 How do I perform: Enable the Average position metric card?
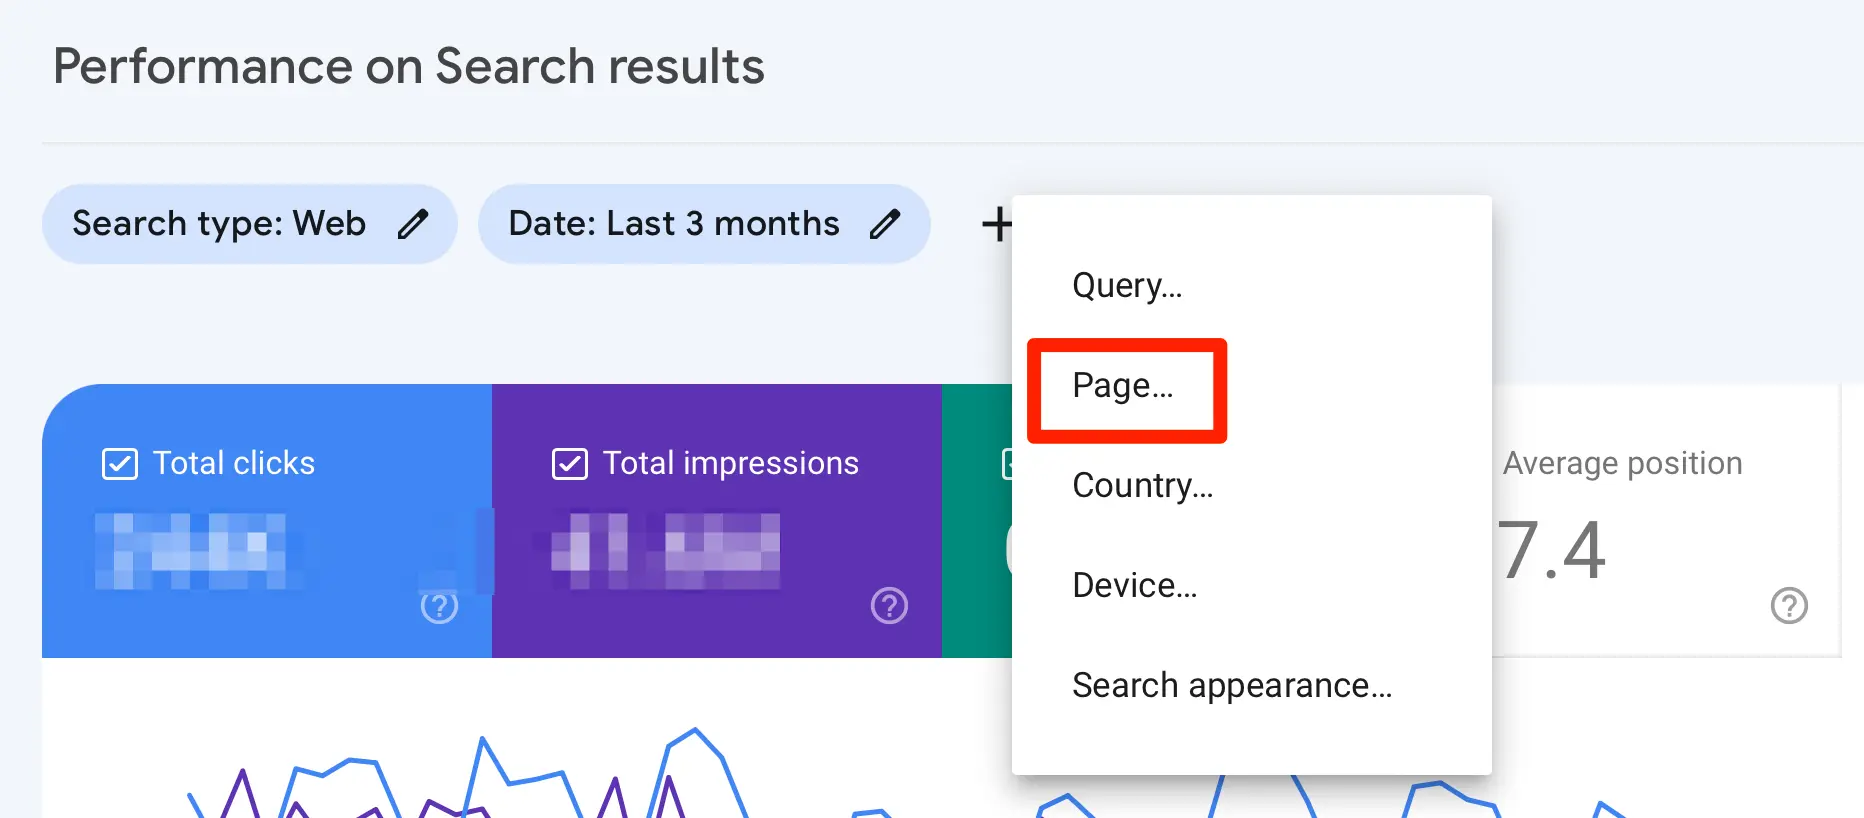(1622, 464)
